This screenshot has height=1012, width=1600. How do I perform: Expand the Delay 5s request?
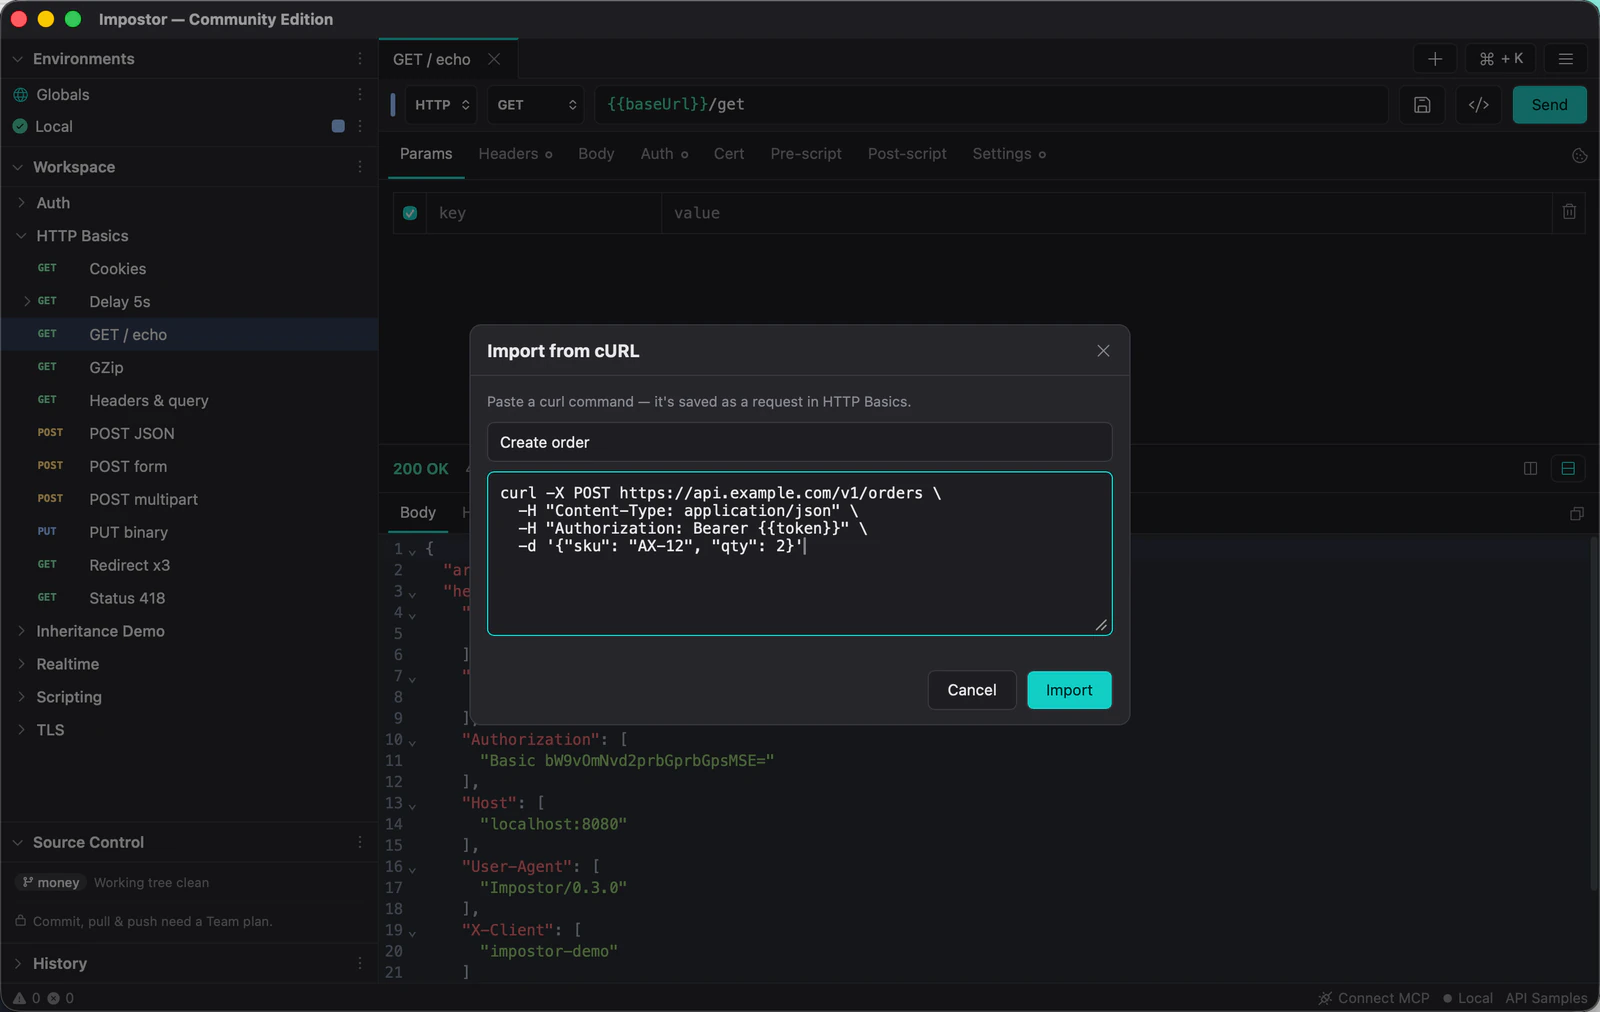tap(27, 301)
